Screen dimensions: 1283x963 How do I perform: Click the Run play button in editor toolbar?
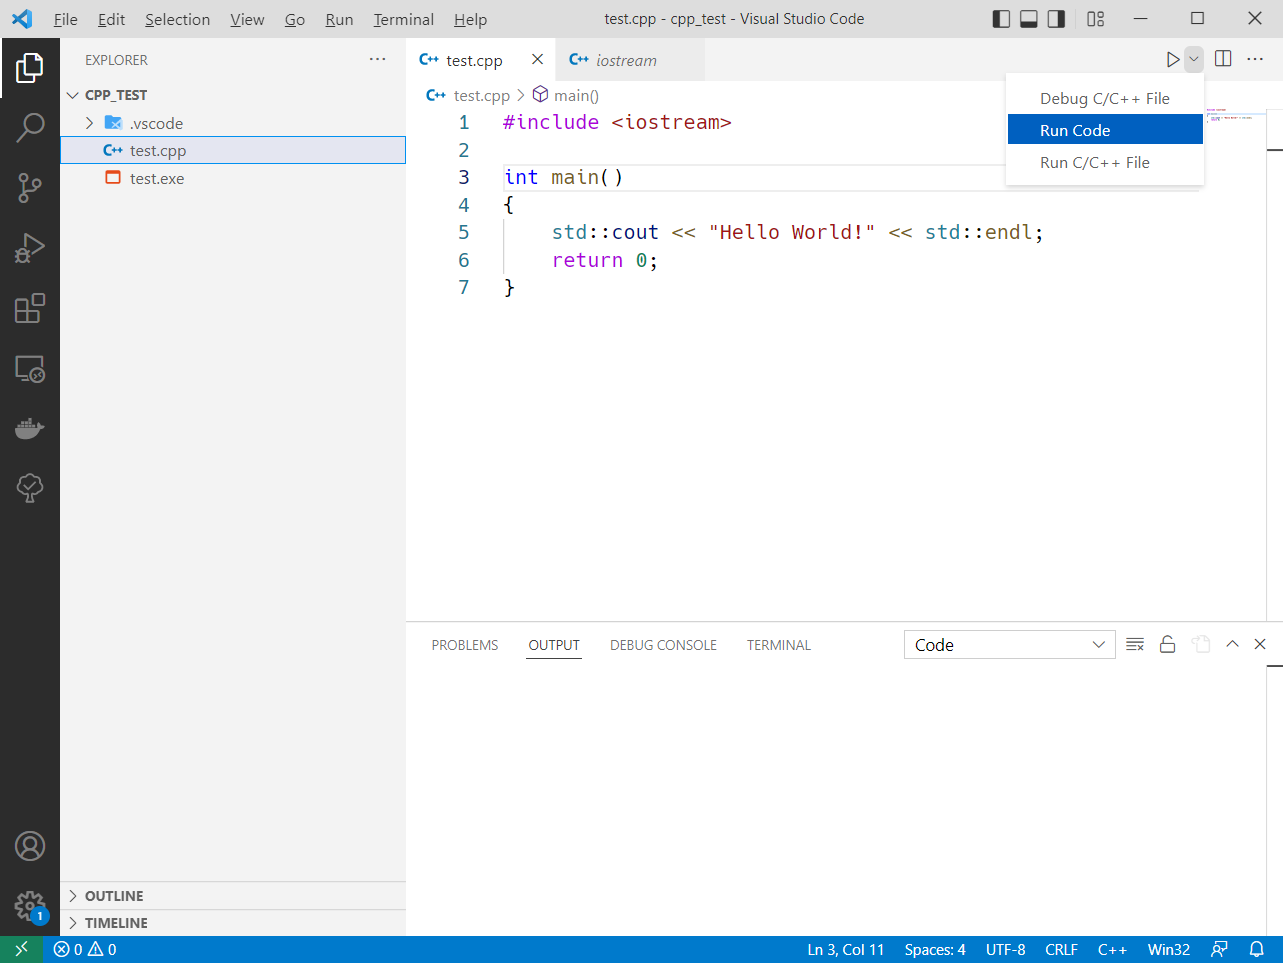pos(1172,60)
